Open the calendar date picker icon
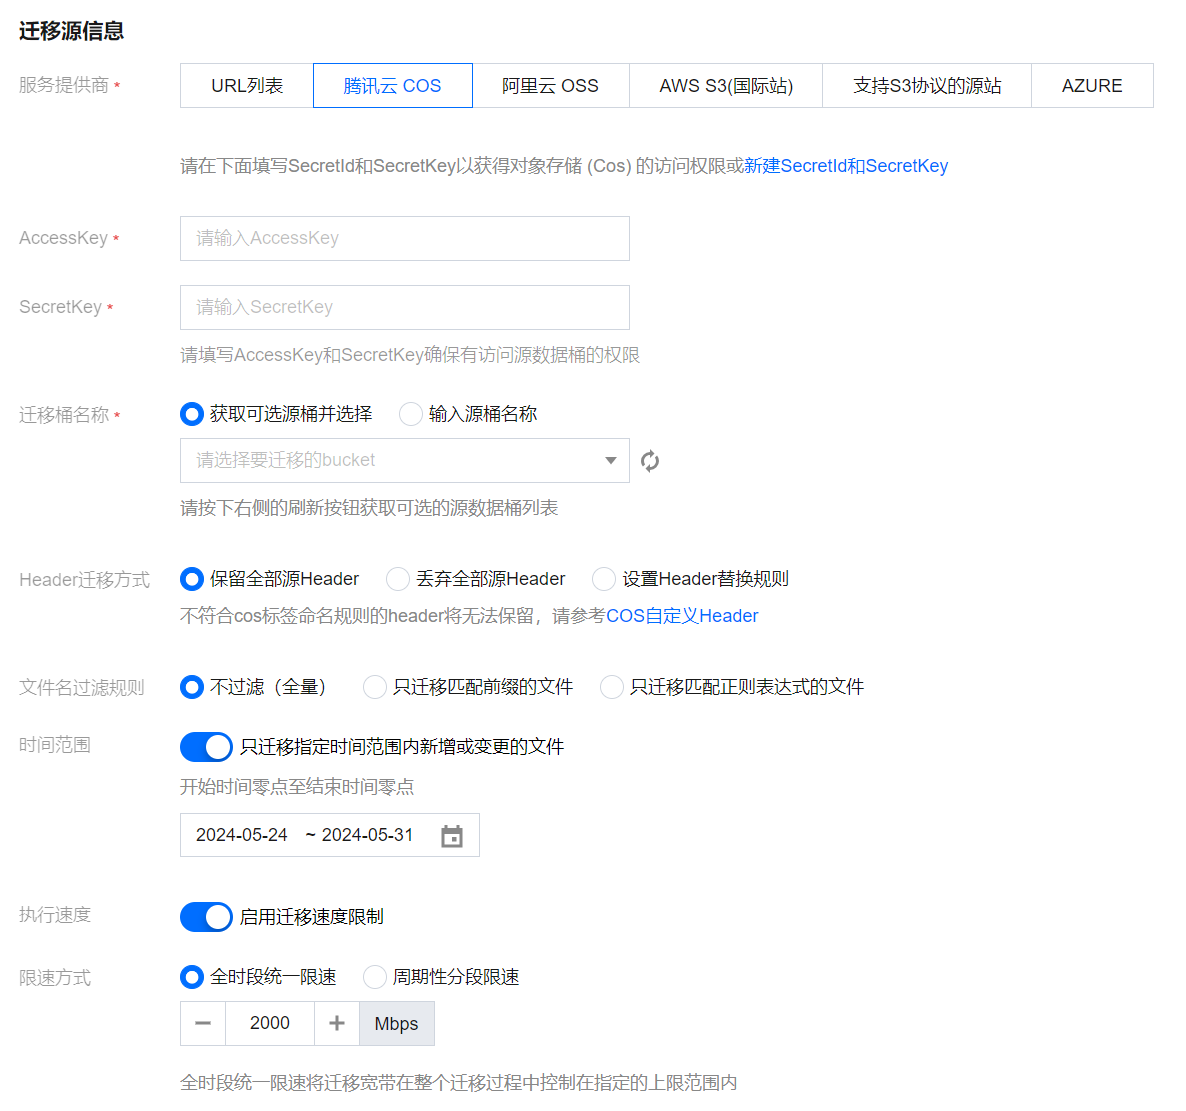Screen dimensions: 1186x1111 pyautogui.click(x=452, y=836)
